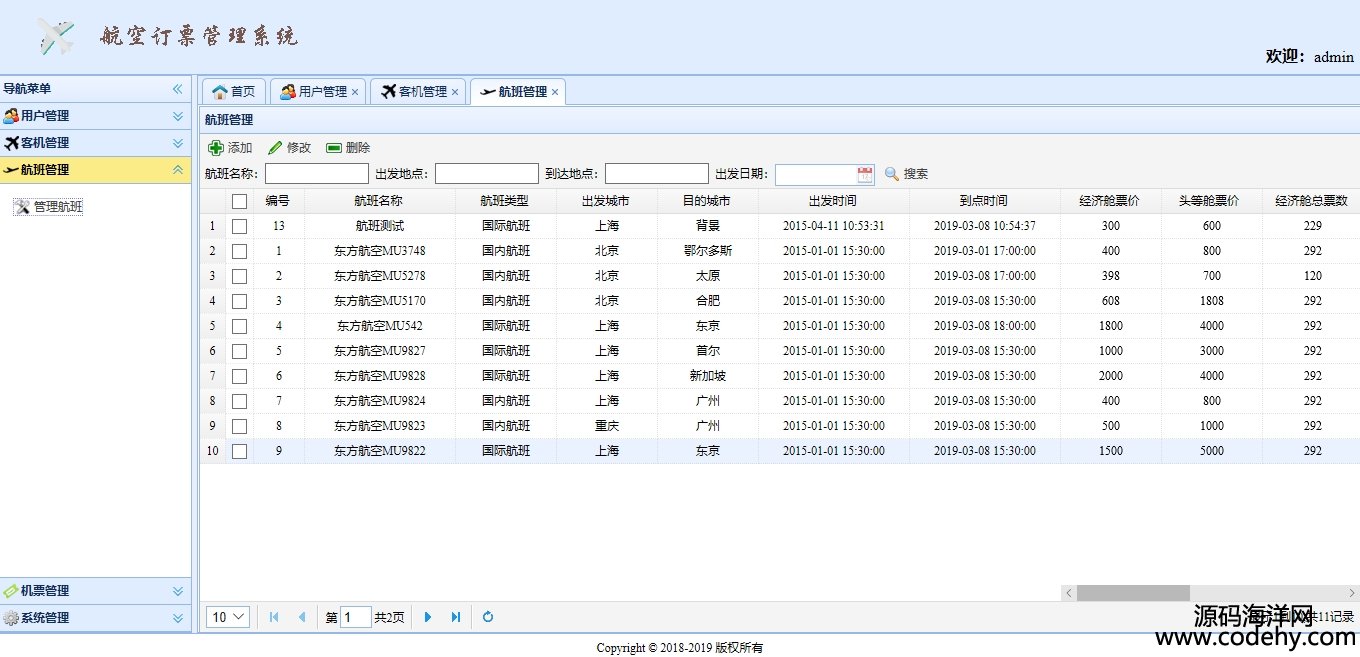The width and height of the screenshot is (1360, 657).
Task: Check the row for 东方航空MU5170
Action: point(239,301)
